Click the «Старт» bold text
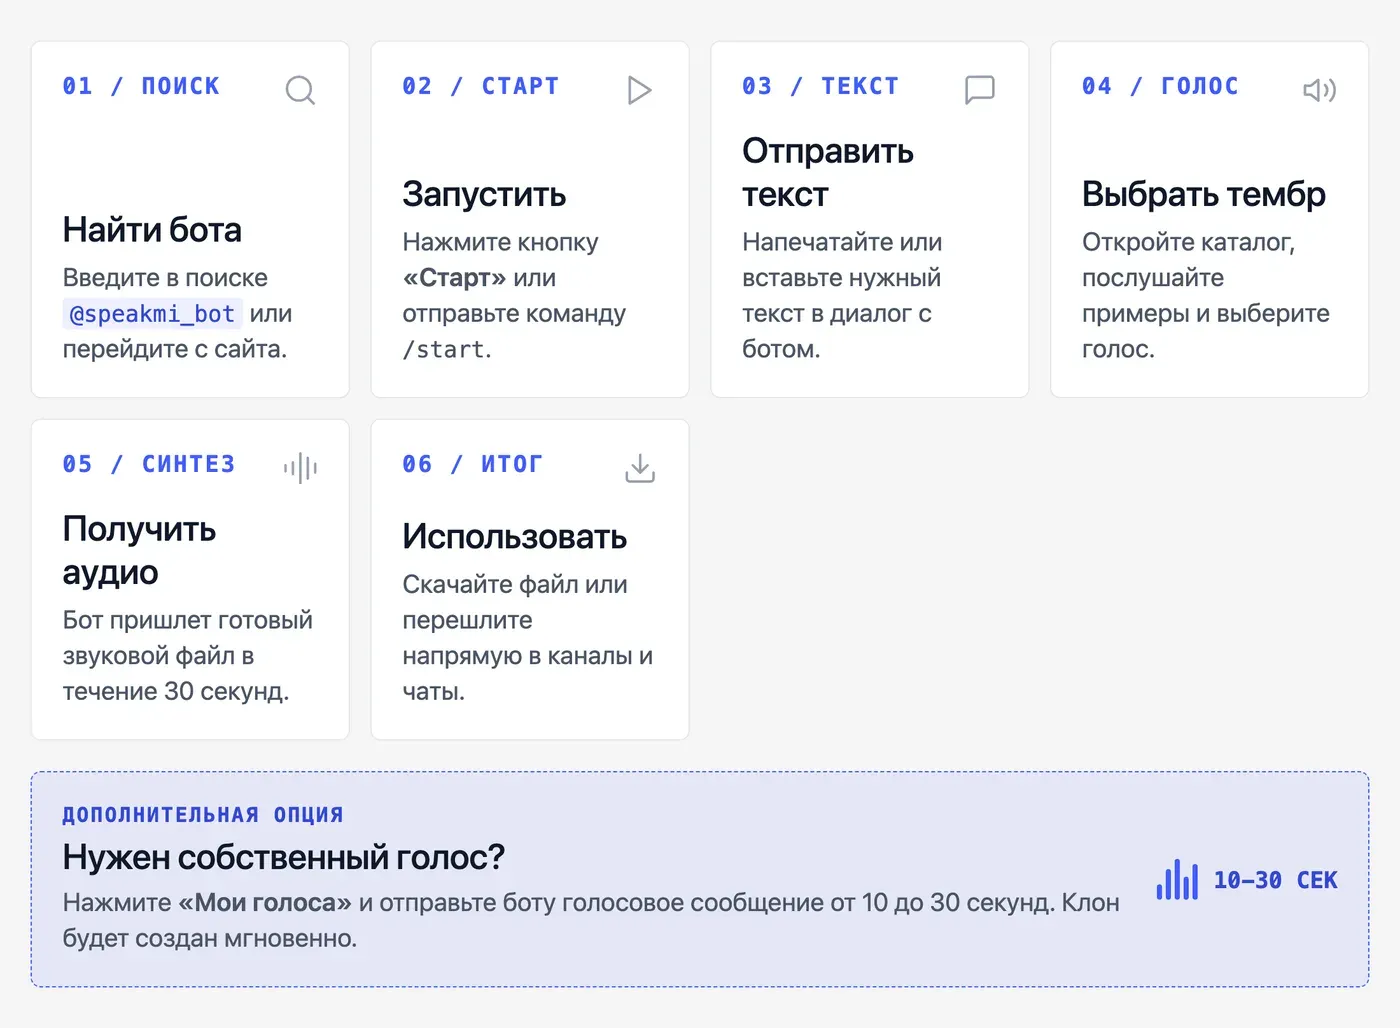 (x=454, y=278)
